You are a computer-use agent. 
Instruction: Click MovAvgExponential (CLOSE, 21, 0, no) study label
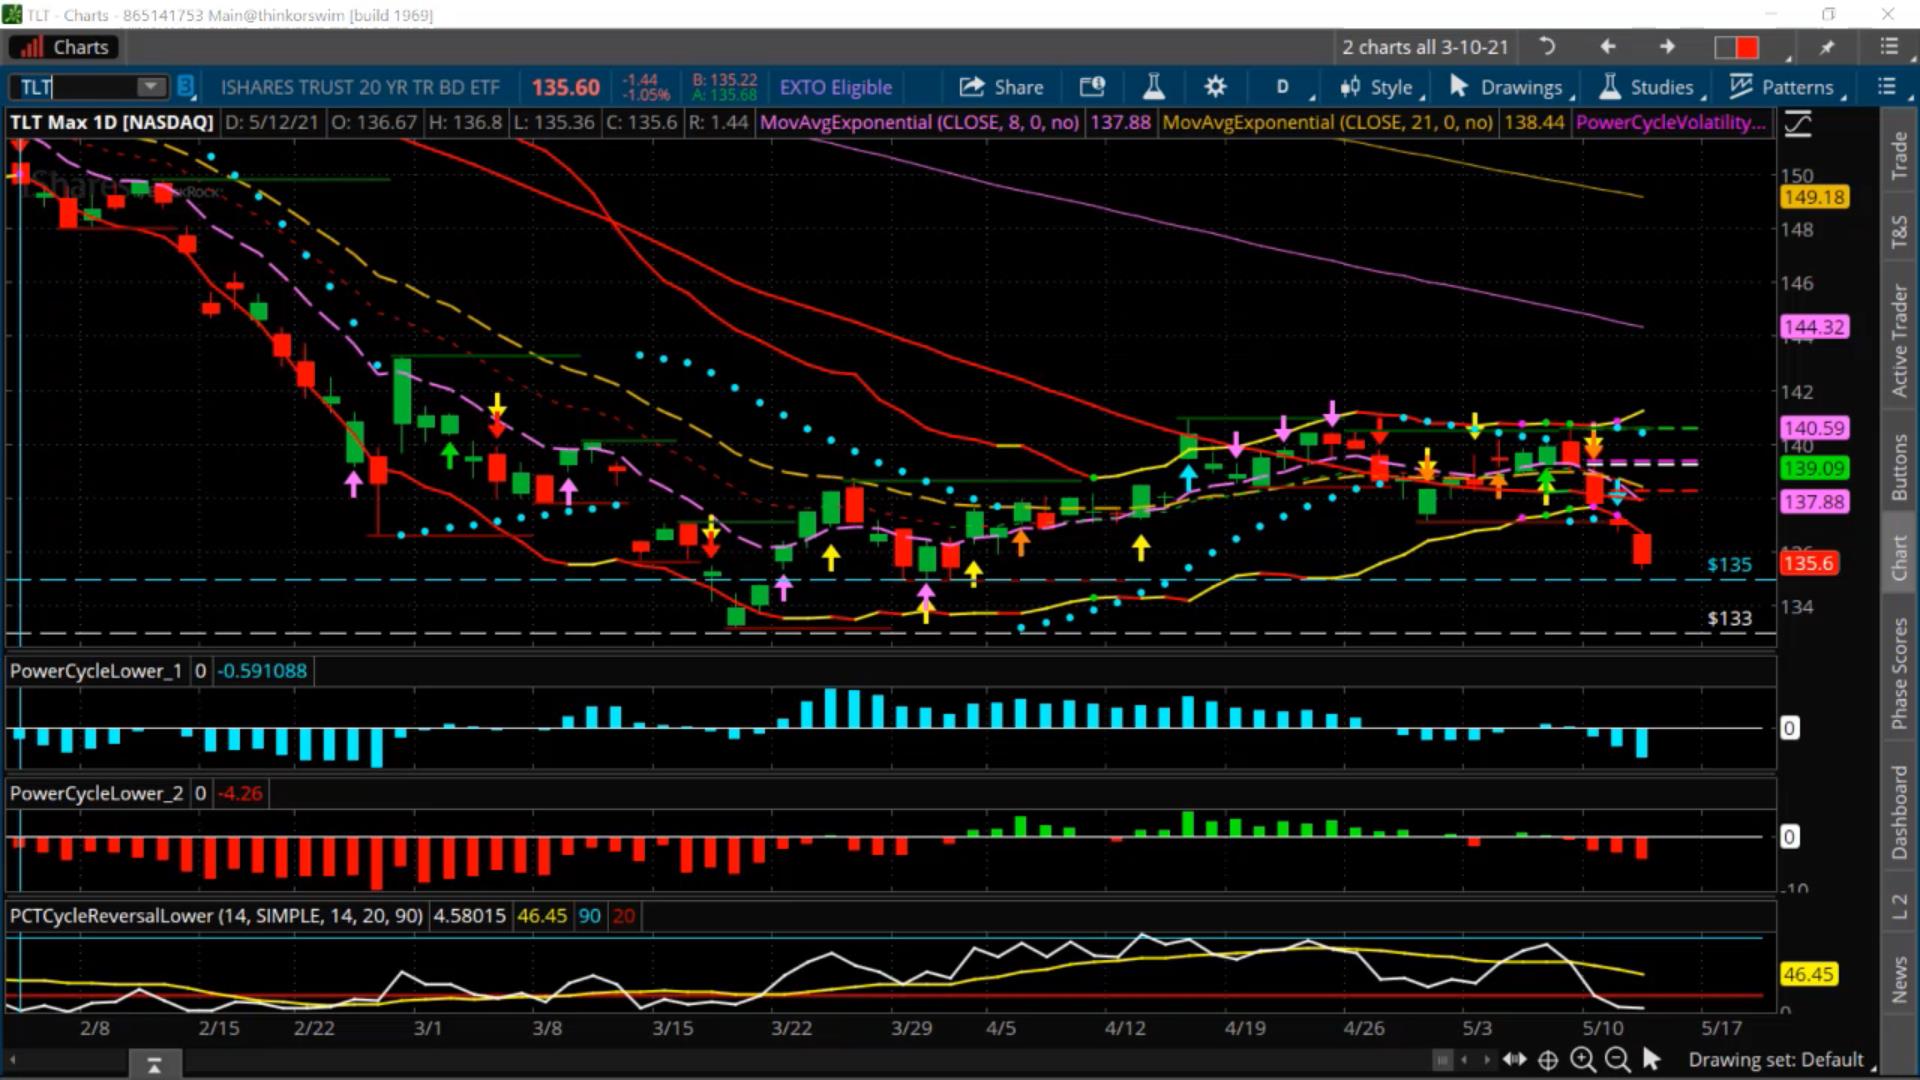point(1327,122)
